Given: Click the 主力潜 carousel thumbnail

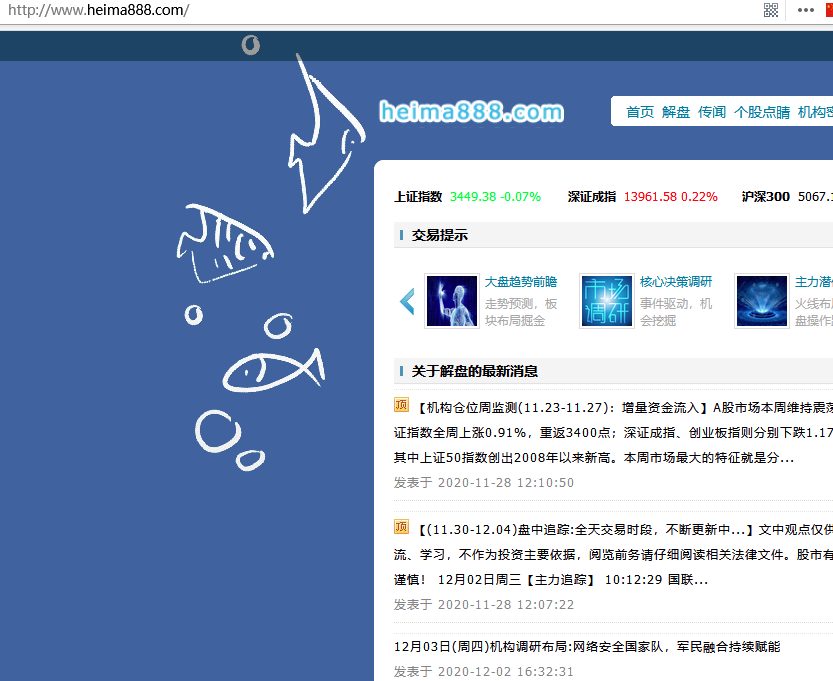Looking at the screenshot, I should 762,300.
